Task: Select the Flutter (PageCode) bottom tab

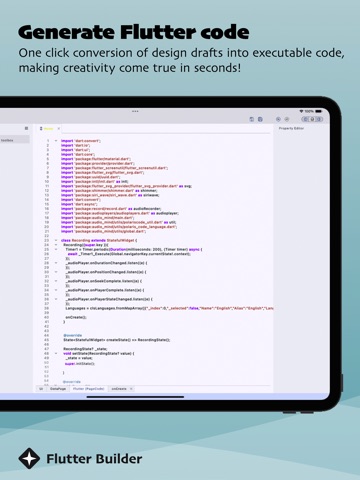Action: pos(88,389)
